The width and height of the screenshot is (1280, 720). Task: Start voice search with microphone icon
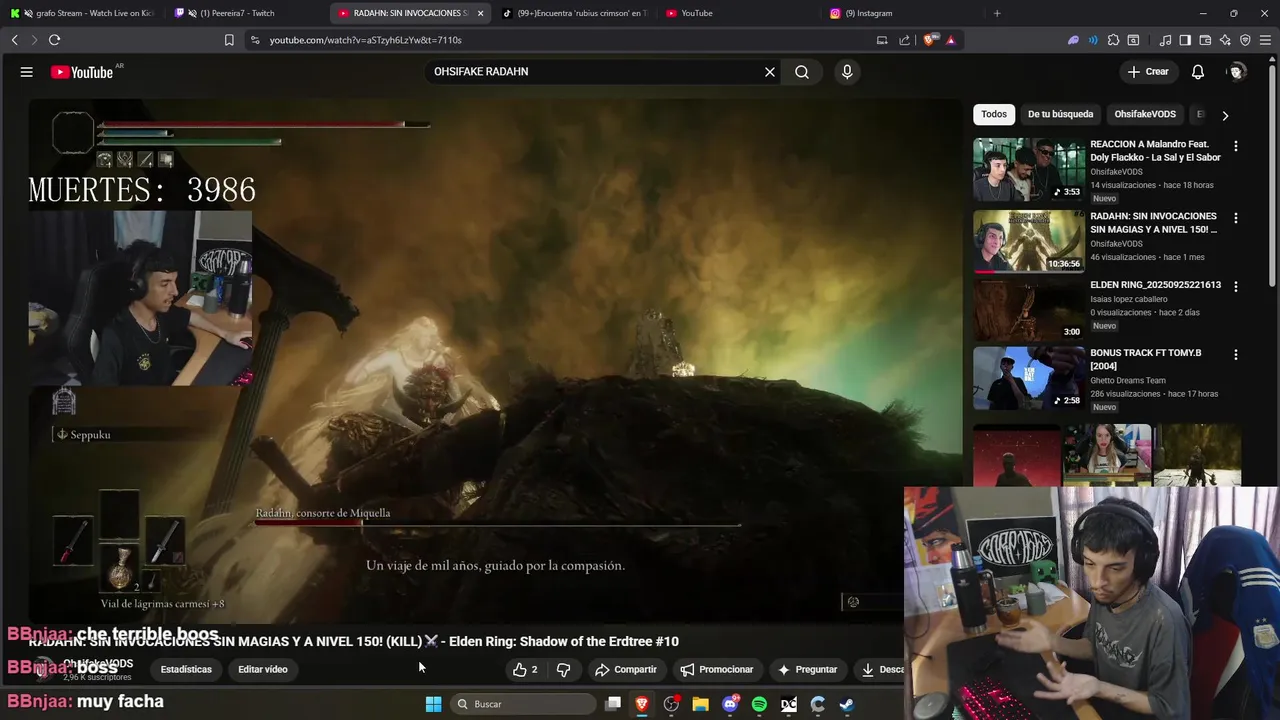(x=847, y=72)
